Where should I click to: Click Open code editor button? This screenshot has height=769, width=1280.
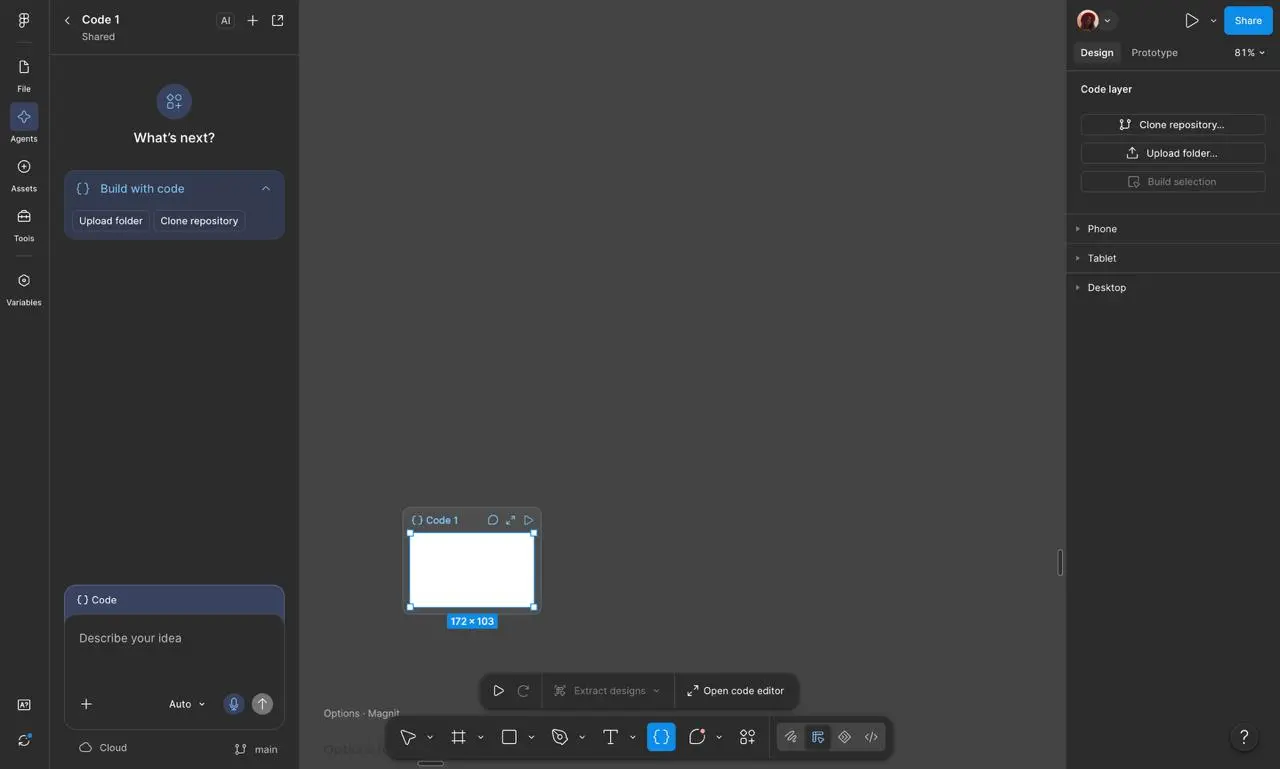736,691
